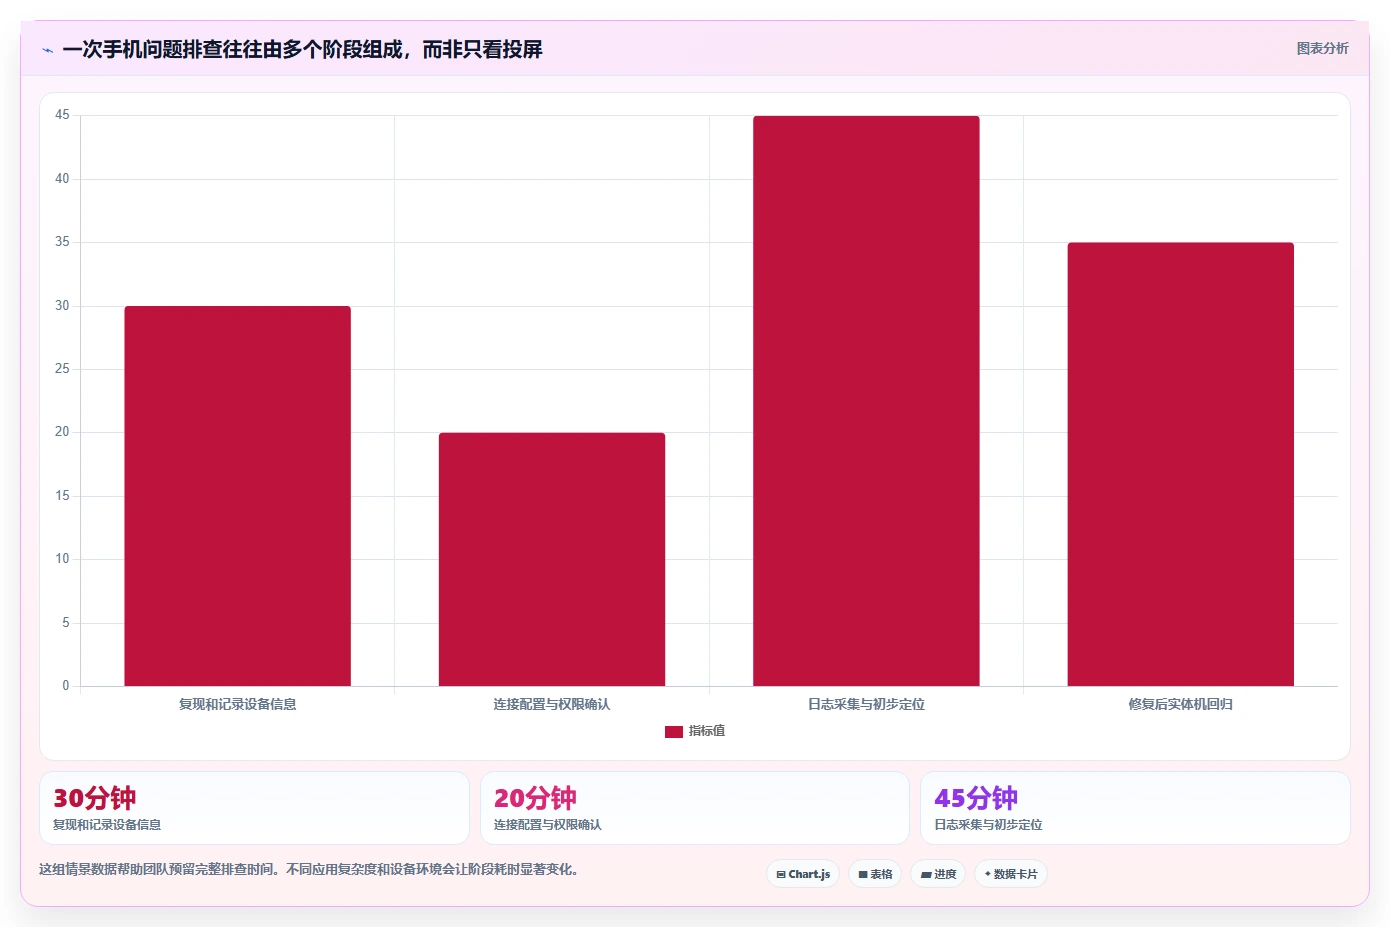Select the 连接配置与权限确认 bar
Screen dimensions: 1390x927
point(552,559)
